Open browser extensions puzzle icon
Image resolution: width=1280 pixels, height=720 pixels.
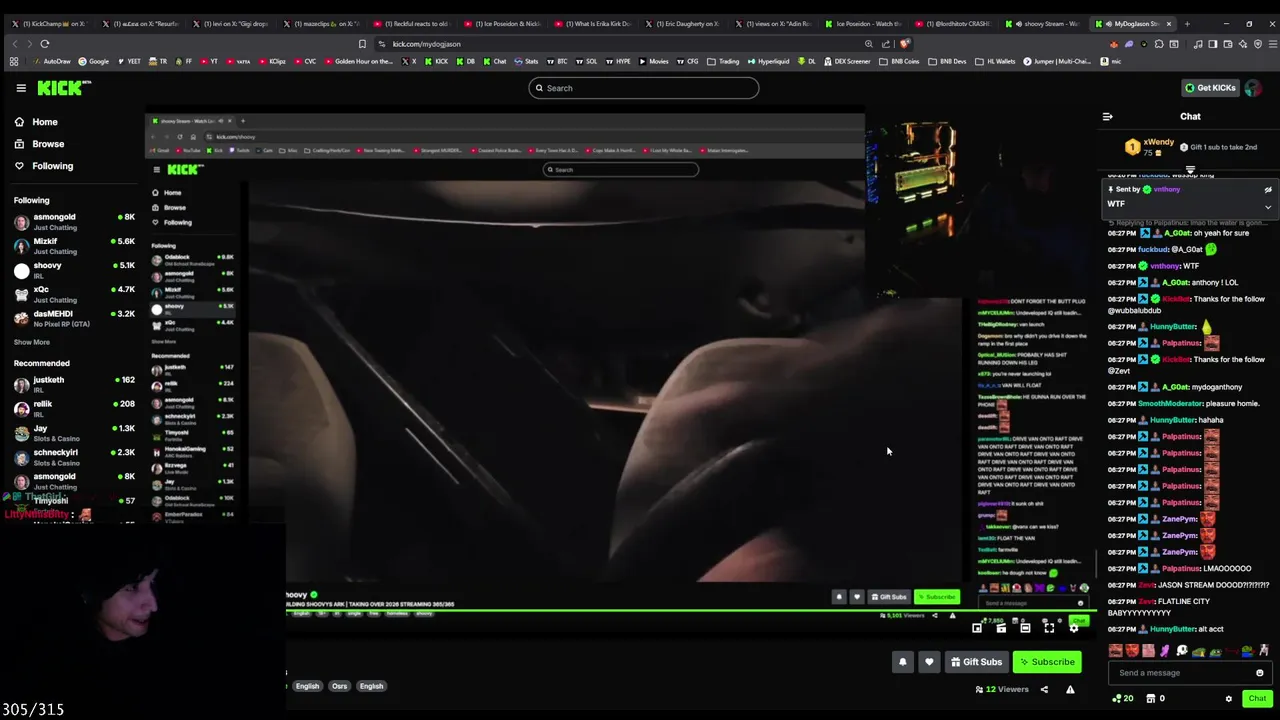click(x=1159, y=44)
